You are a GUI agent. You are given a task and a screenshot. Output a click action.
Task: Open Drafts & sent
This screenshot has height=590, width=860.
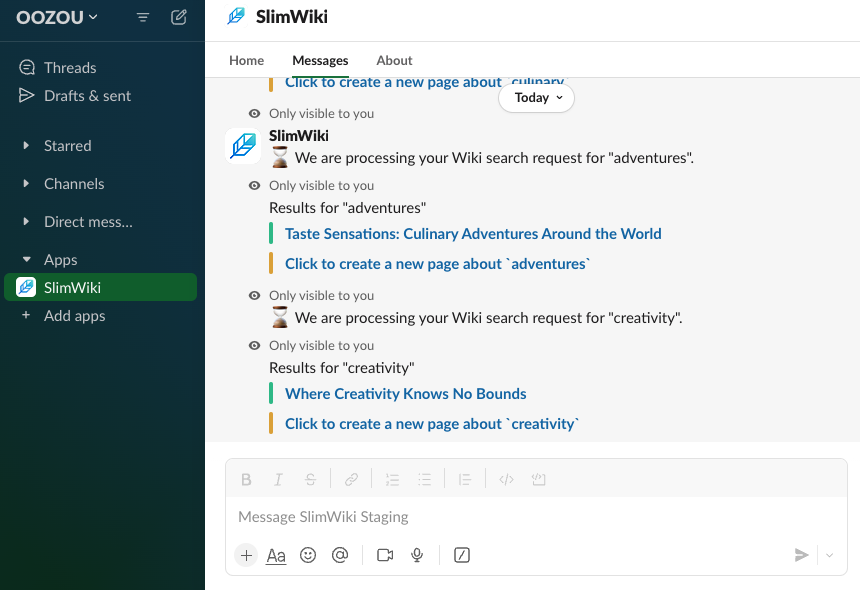point(86,95)
